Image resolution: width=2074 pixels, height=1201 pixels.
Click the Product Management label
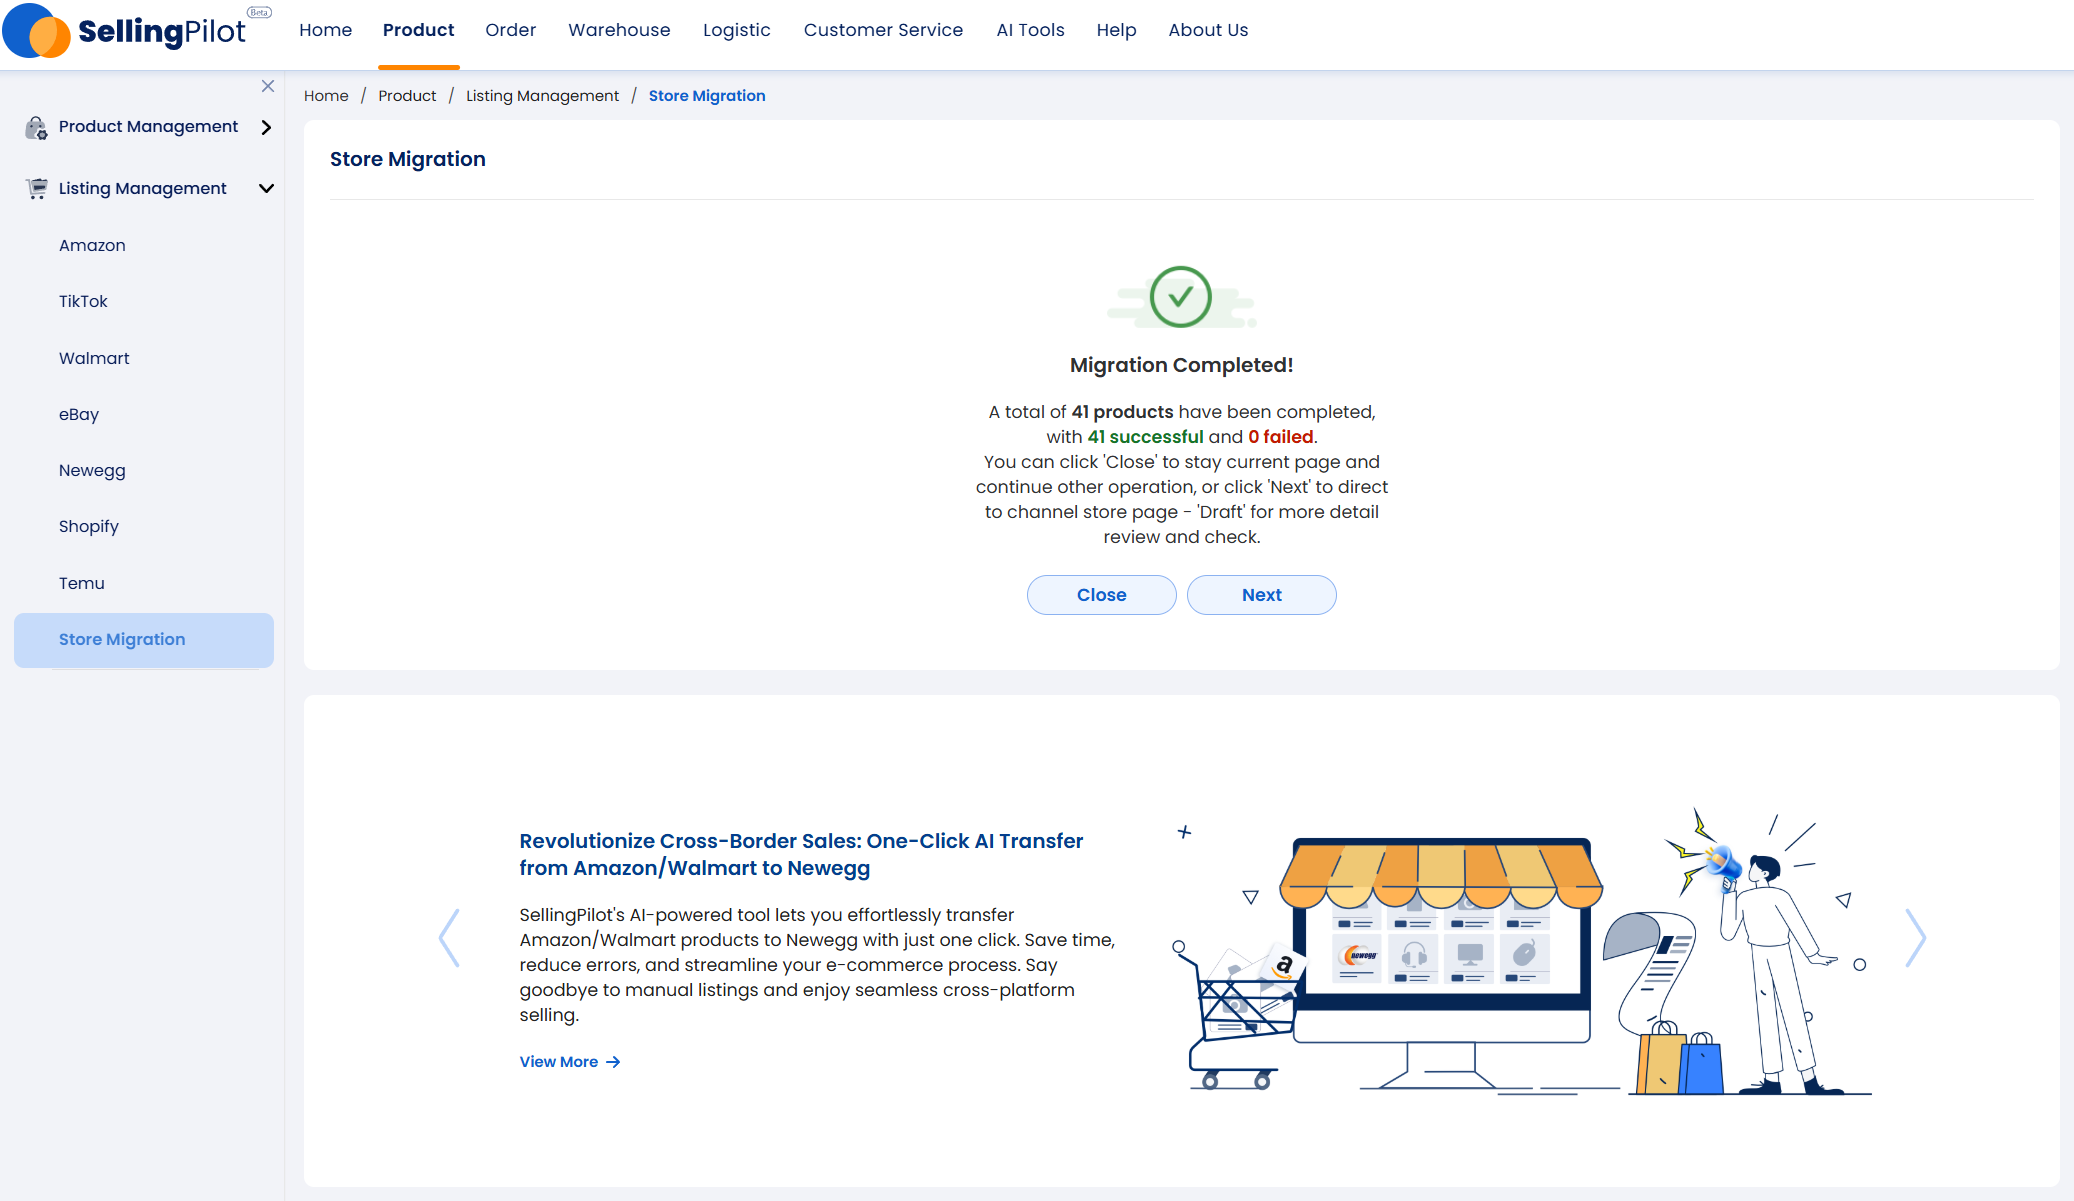tap(148, 127)
